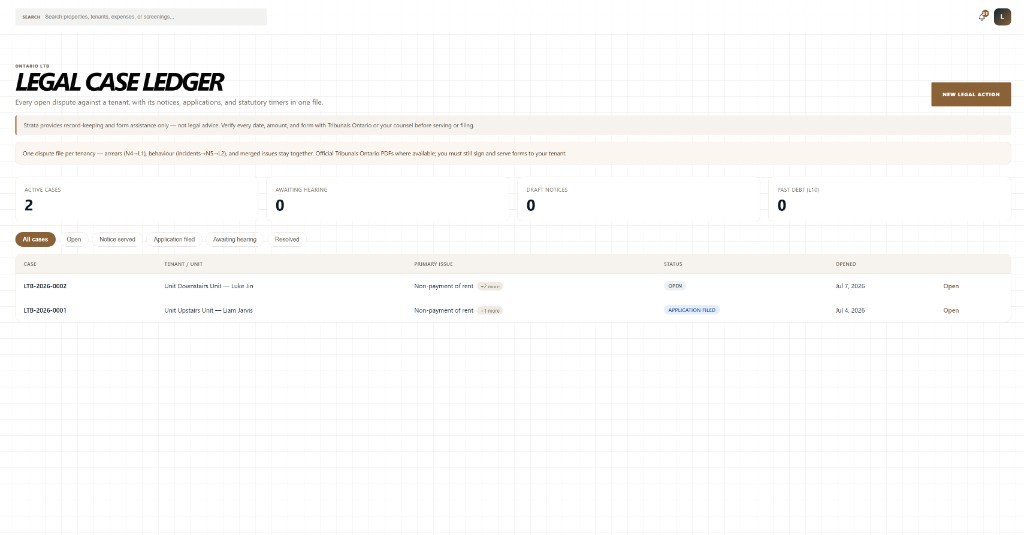The height and width of the screenshot is (535, 1024).
Task: Filter by Awaiting hearing cases
Action: click(234, 240)
